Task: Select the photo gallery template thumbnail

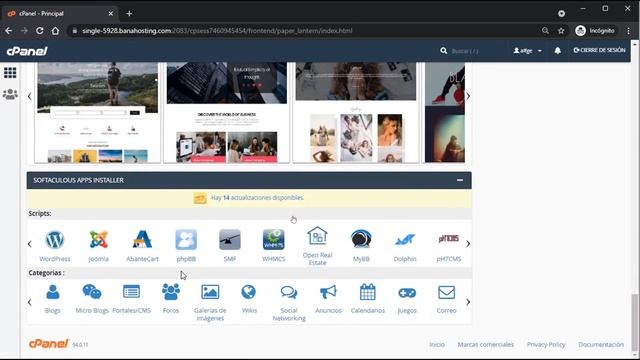Action: point(356,112)
